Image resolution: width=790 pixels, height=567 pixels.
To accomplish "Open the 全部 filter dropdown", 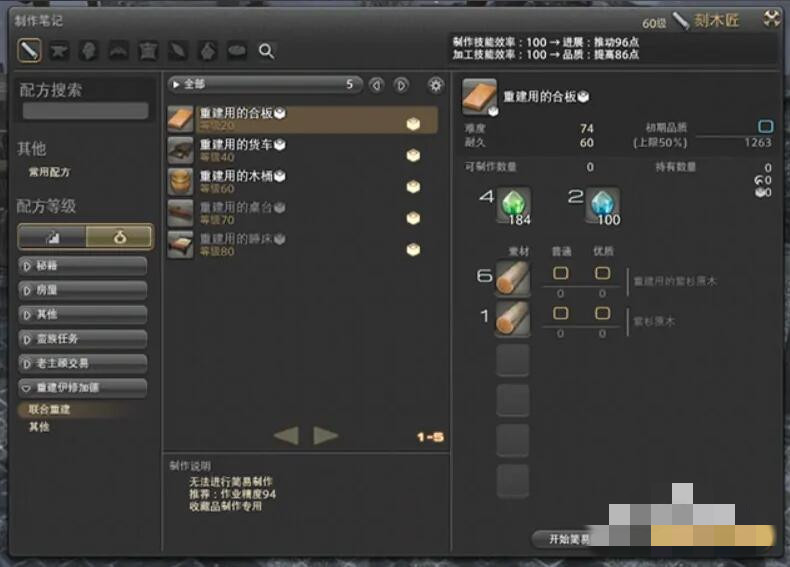I will (265, 85).
